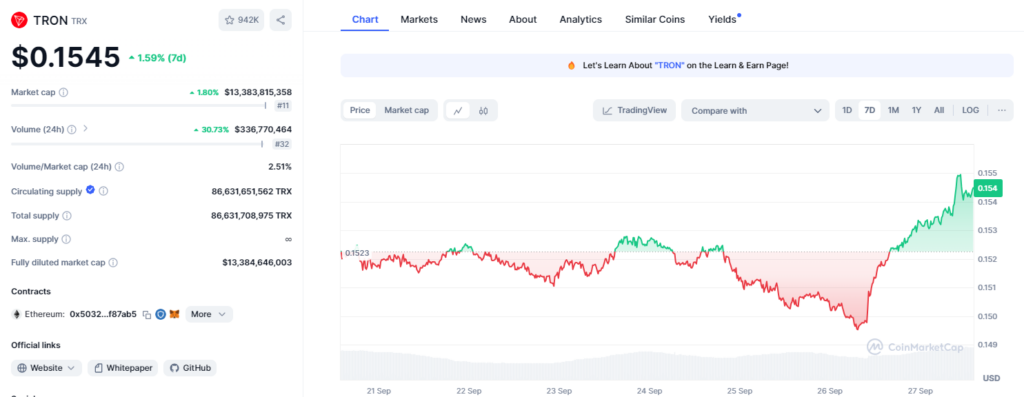This screenshot has height=397, width=1024.
Task: Click the $336,770,464 volume value
Action: coord(263,129)
